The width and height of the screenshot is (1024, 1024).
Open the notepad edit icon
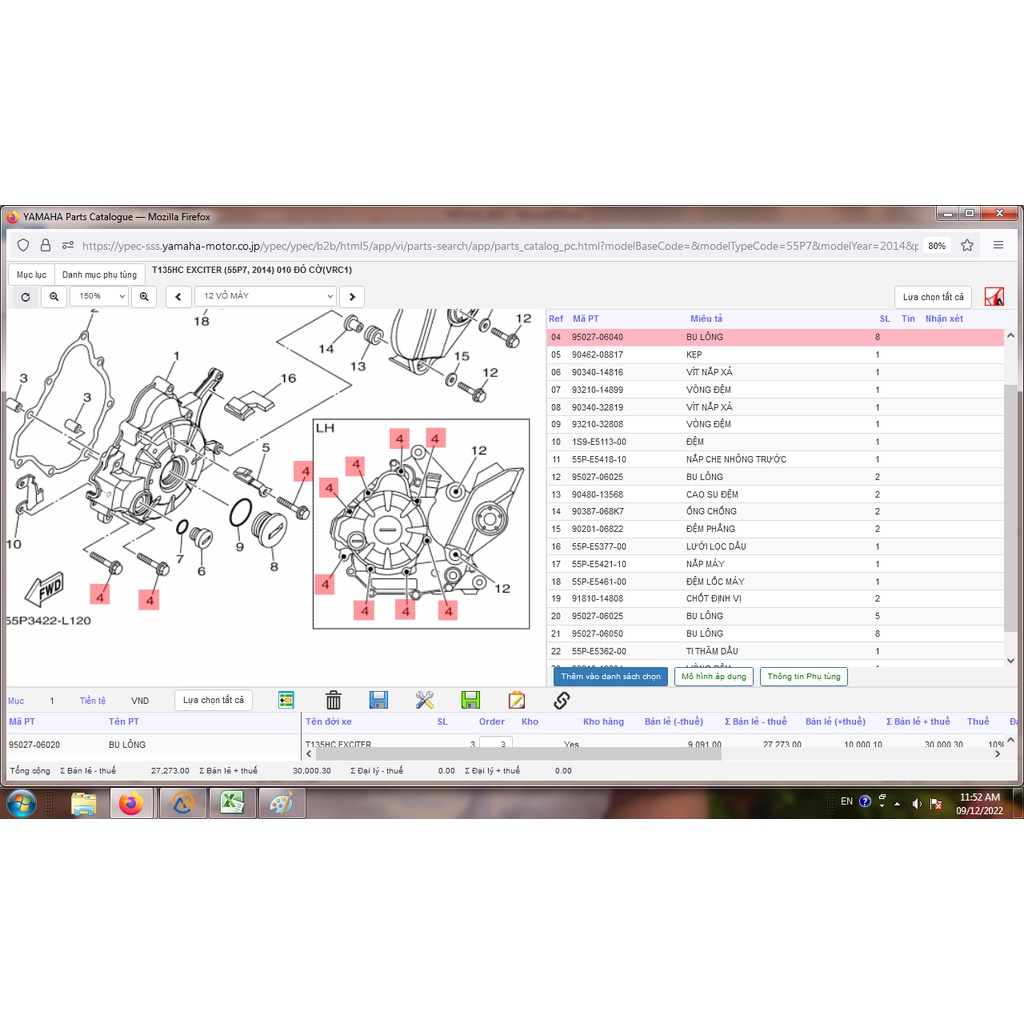[x=516, y=700]
